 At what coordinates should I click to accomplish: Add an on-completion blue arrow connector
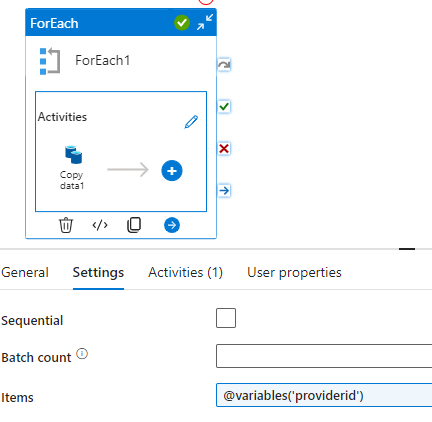click(x=224, y=191)
